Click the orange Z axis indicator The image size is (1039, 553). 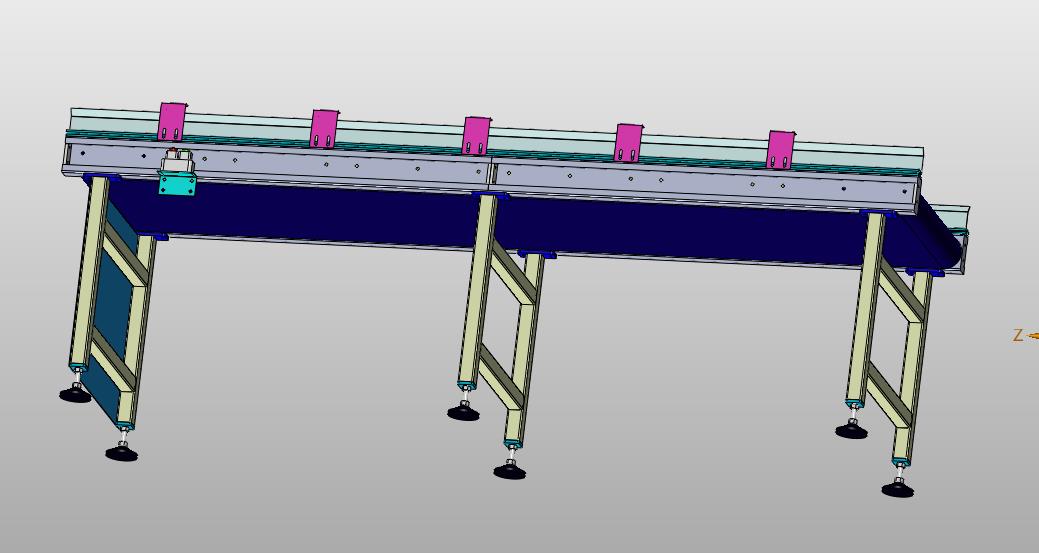coord(1024,336)
